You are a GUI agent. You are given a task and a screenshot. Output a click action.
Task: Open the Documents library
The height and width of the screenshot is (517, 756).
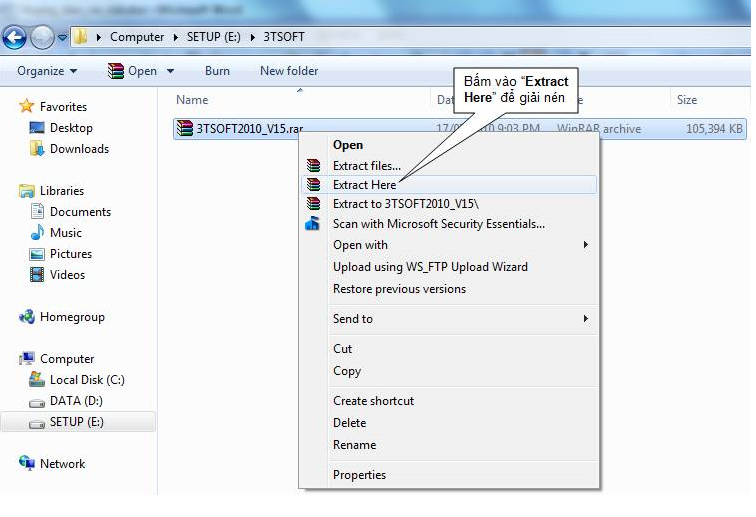[81, 212]
